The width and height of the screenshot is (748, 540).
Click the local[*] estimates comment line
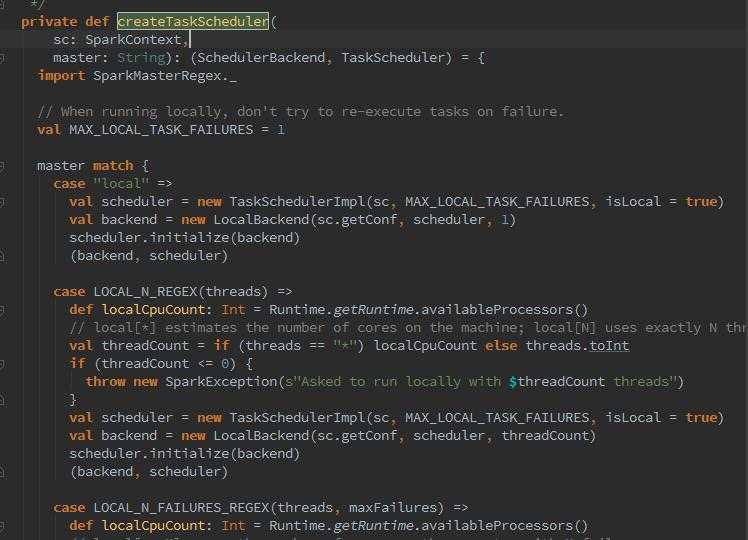[408, 328]
